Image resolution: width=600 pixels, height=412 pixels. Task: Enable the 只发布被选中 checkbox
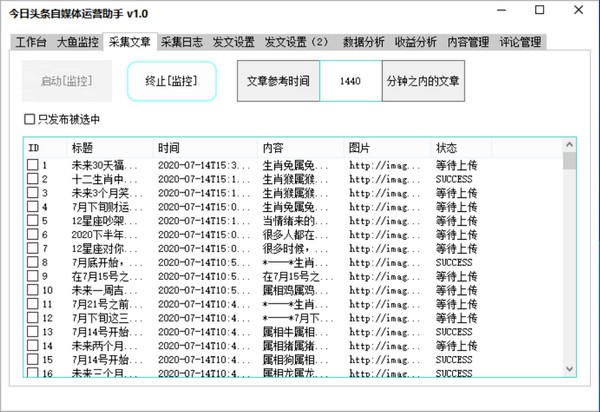(x=31, y=120)
